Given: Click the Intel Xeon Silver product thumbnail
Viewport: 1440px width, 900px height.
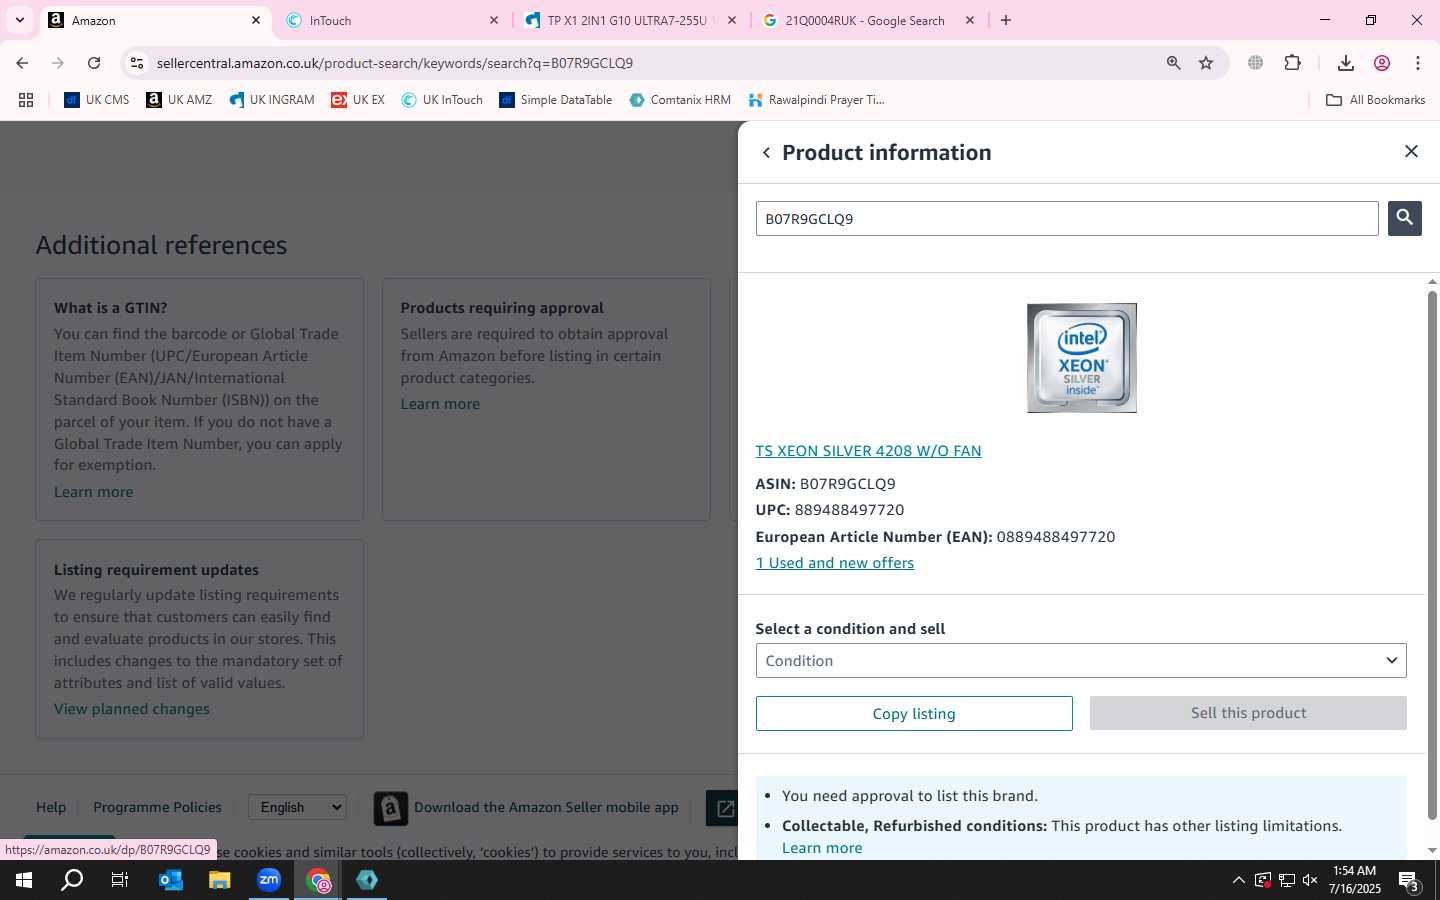Looking at the screenshot, I should pos(1081,358).
